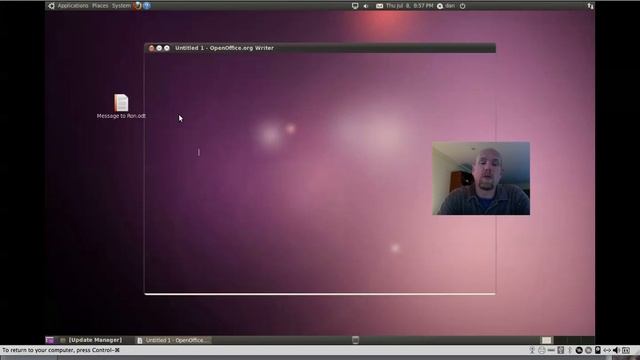Click the webcam video thumbnail

(481, 178)
